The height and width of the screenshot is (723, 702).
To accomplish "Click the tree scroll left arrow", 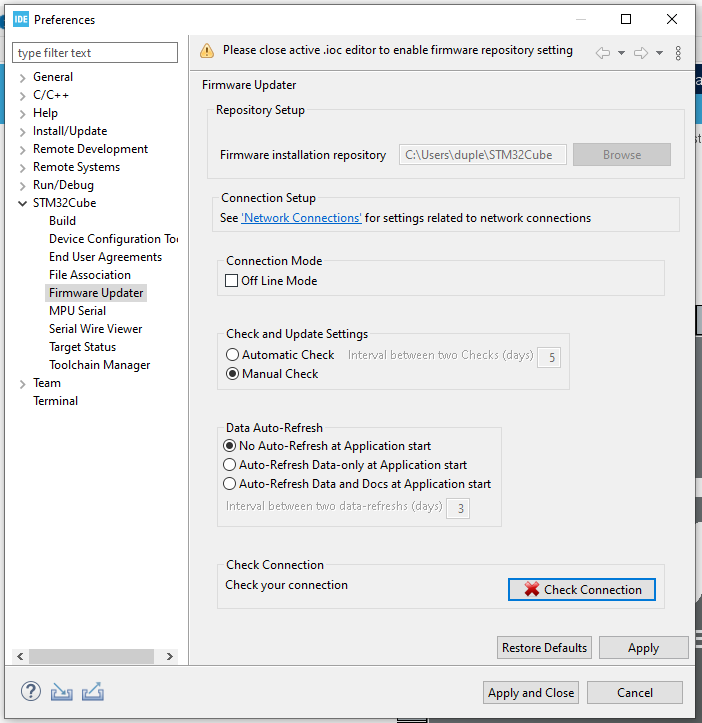I will 20,656.
